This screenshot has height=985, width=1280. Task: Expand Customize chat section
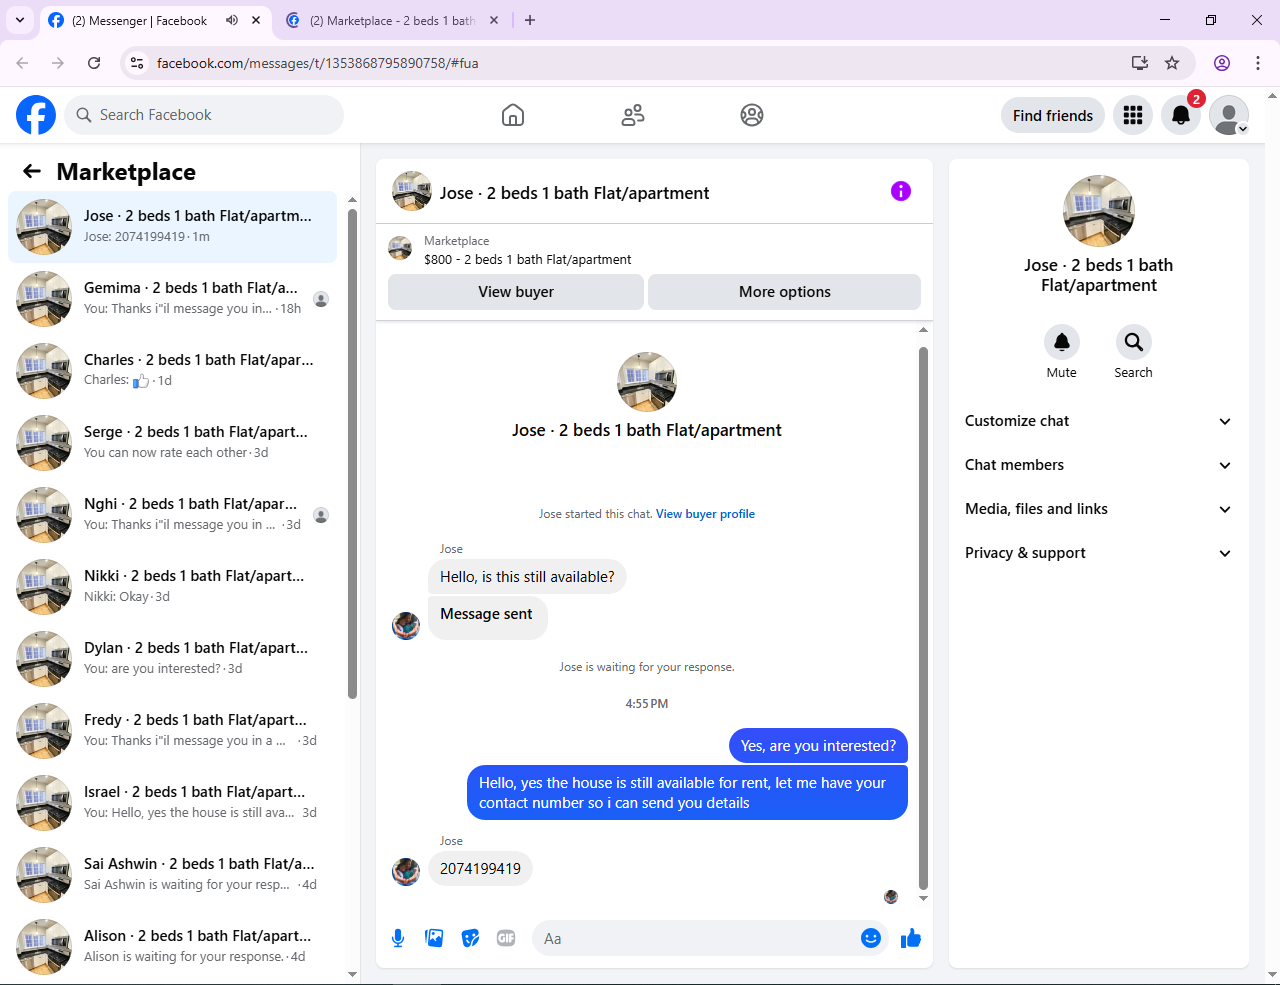pos(1099,421)
